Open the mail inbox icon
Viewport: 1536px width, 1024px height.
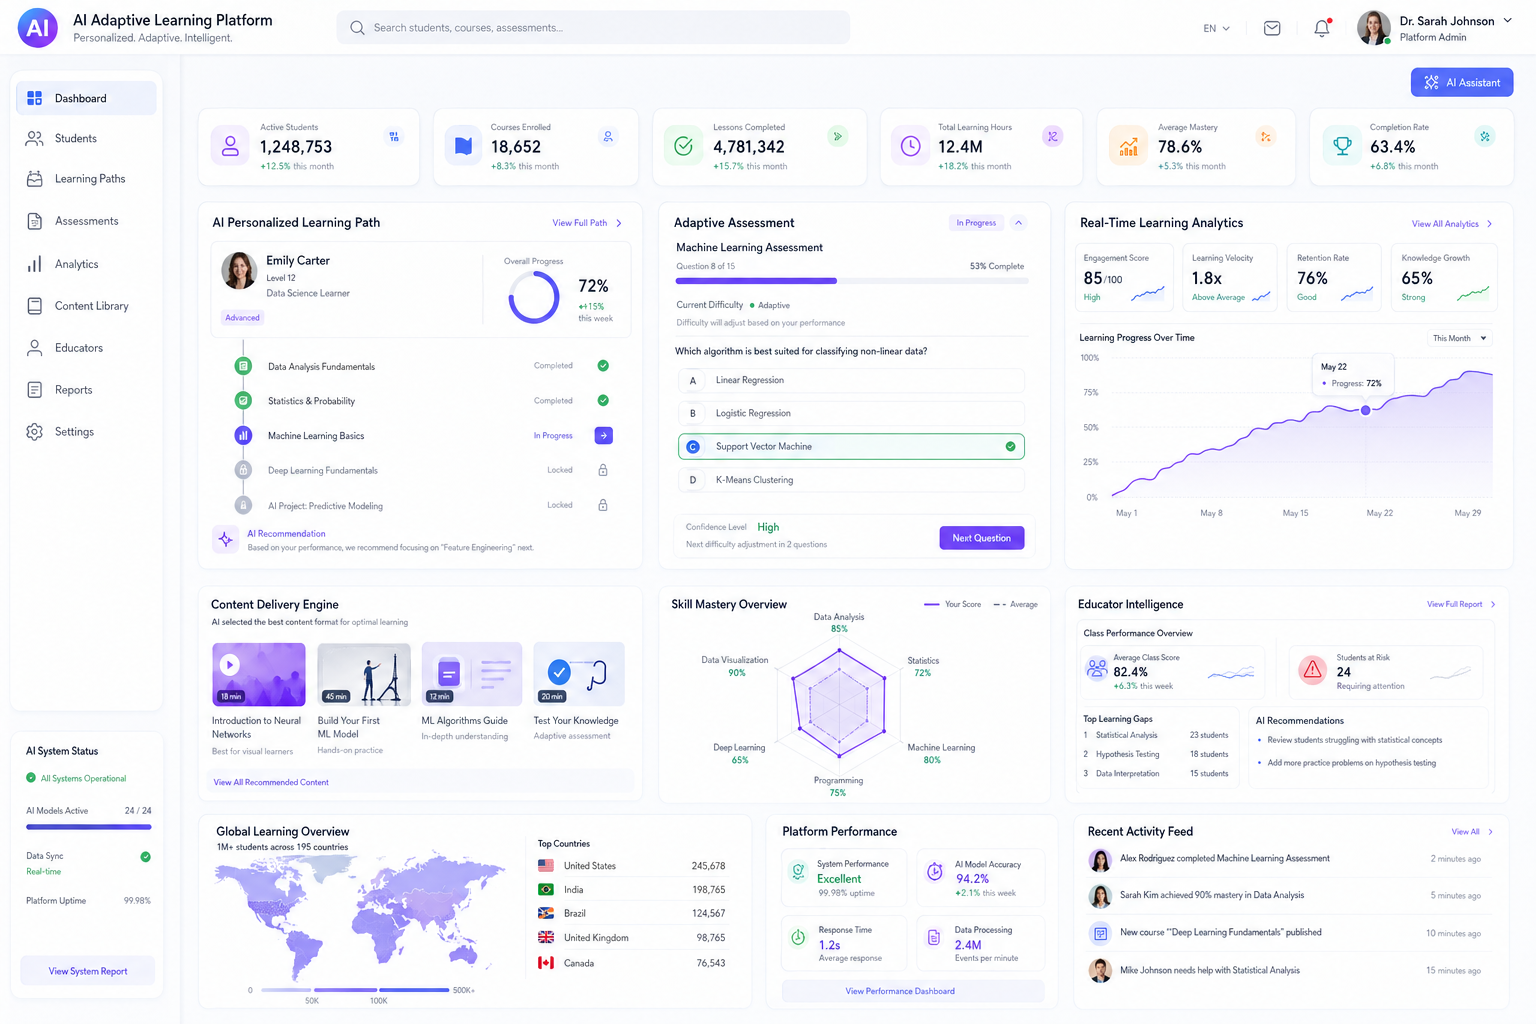click(x=1272, y=28)
